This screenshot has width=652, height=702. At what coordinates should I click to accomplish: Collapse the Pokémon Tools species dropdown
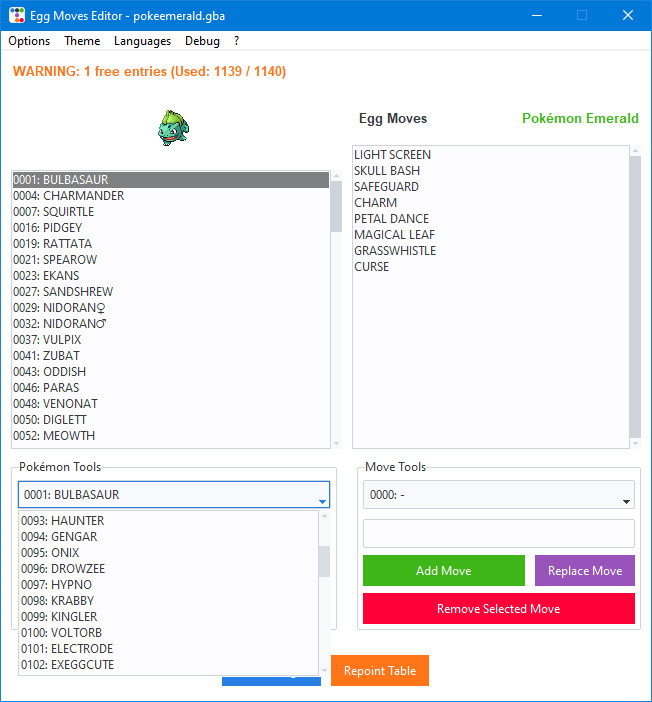321,496
